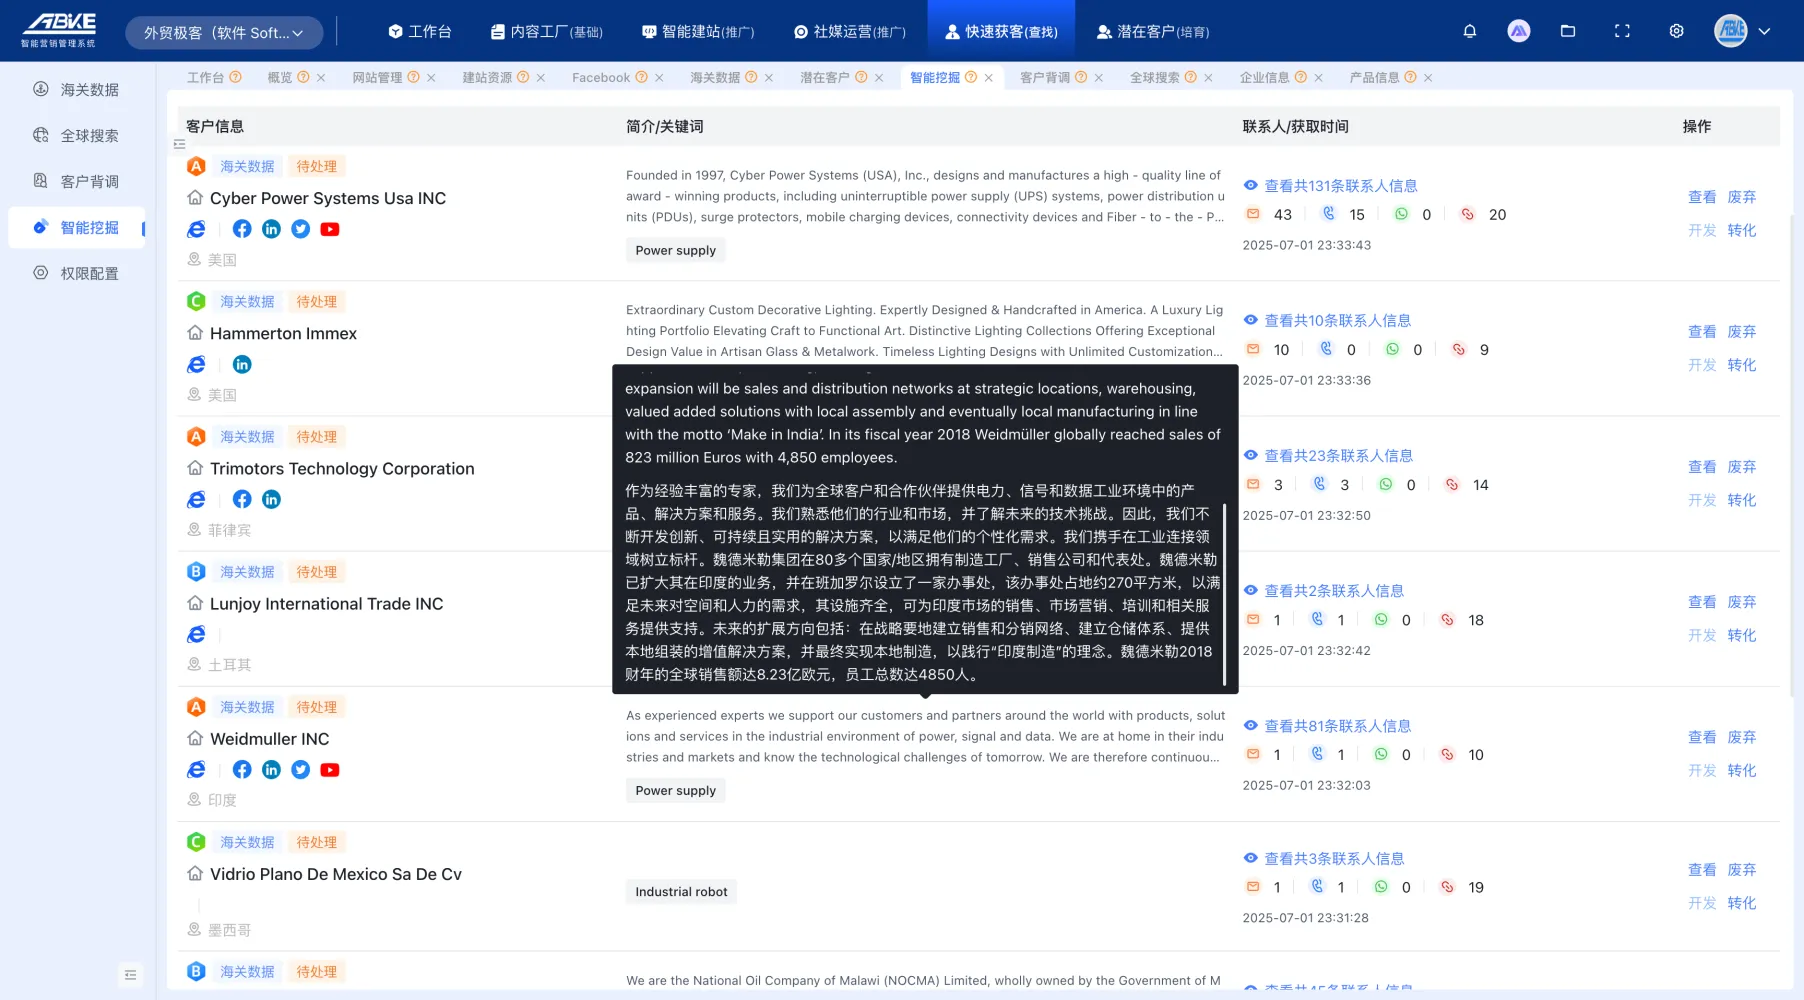Open Cyber Power Systems LinkedIn icon
The height and width of the screenshot is (1000, 1804).
pos(271,229)
